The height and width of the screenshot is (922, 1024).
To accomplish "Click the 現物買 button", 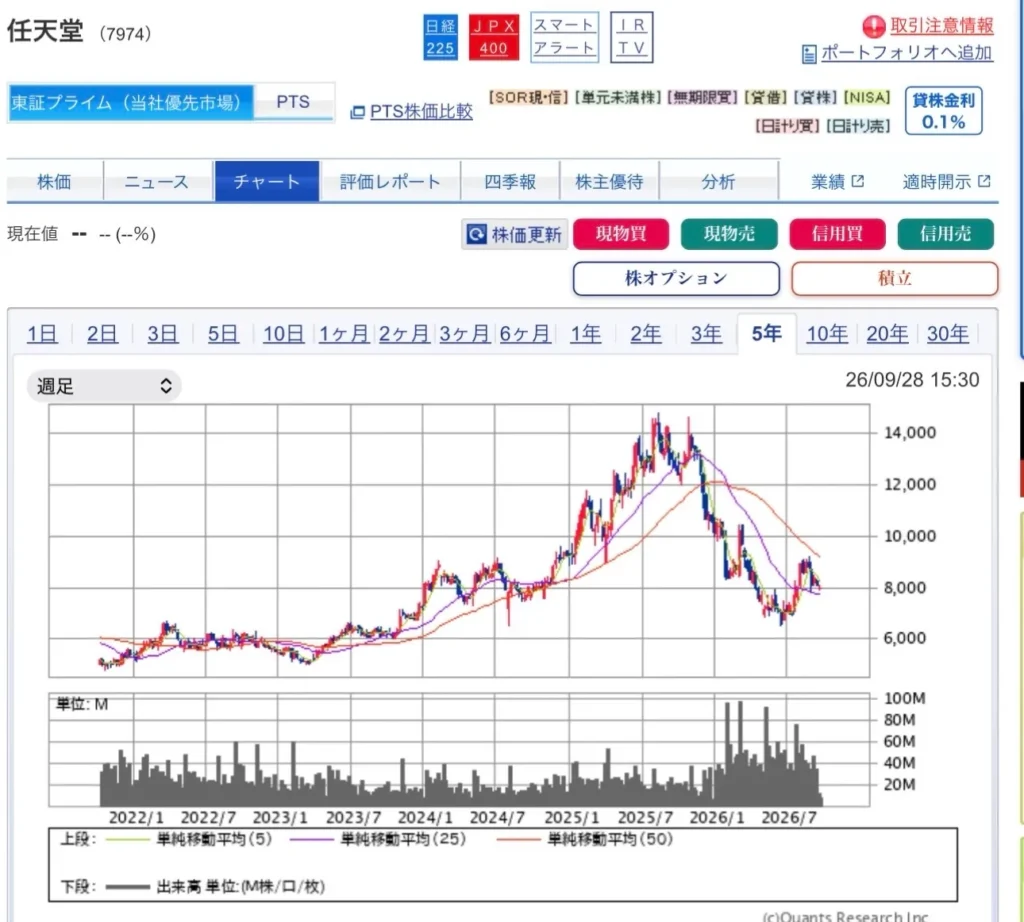I will coord(621,234).
